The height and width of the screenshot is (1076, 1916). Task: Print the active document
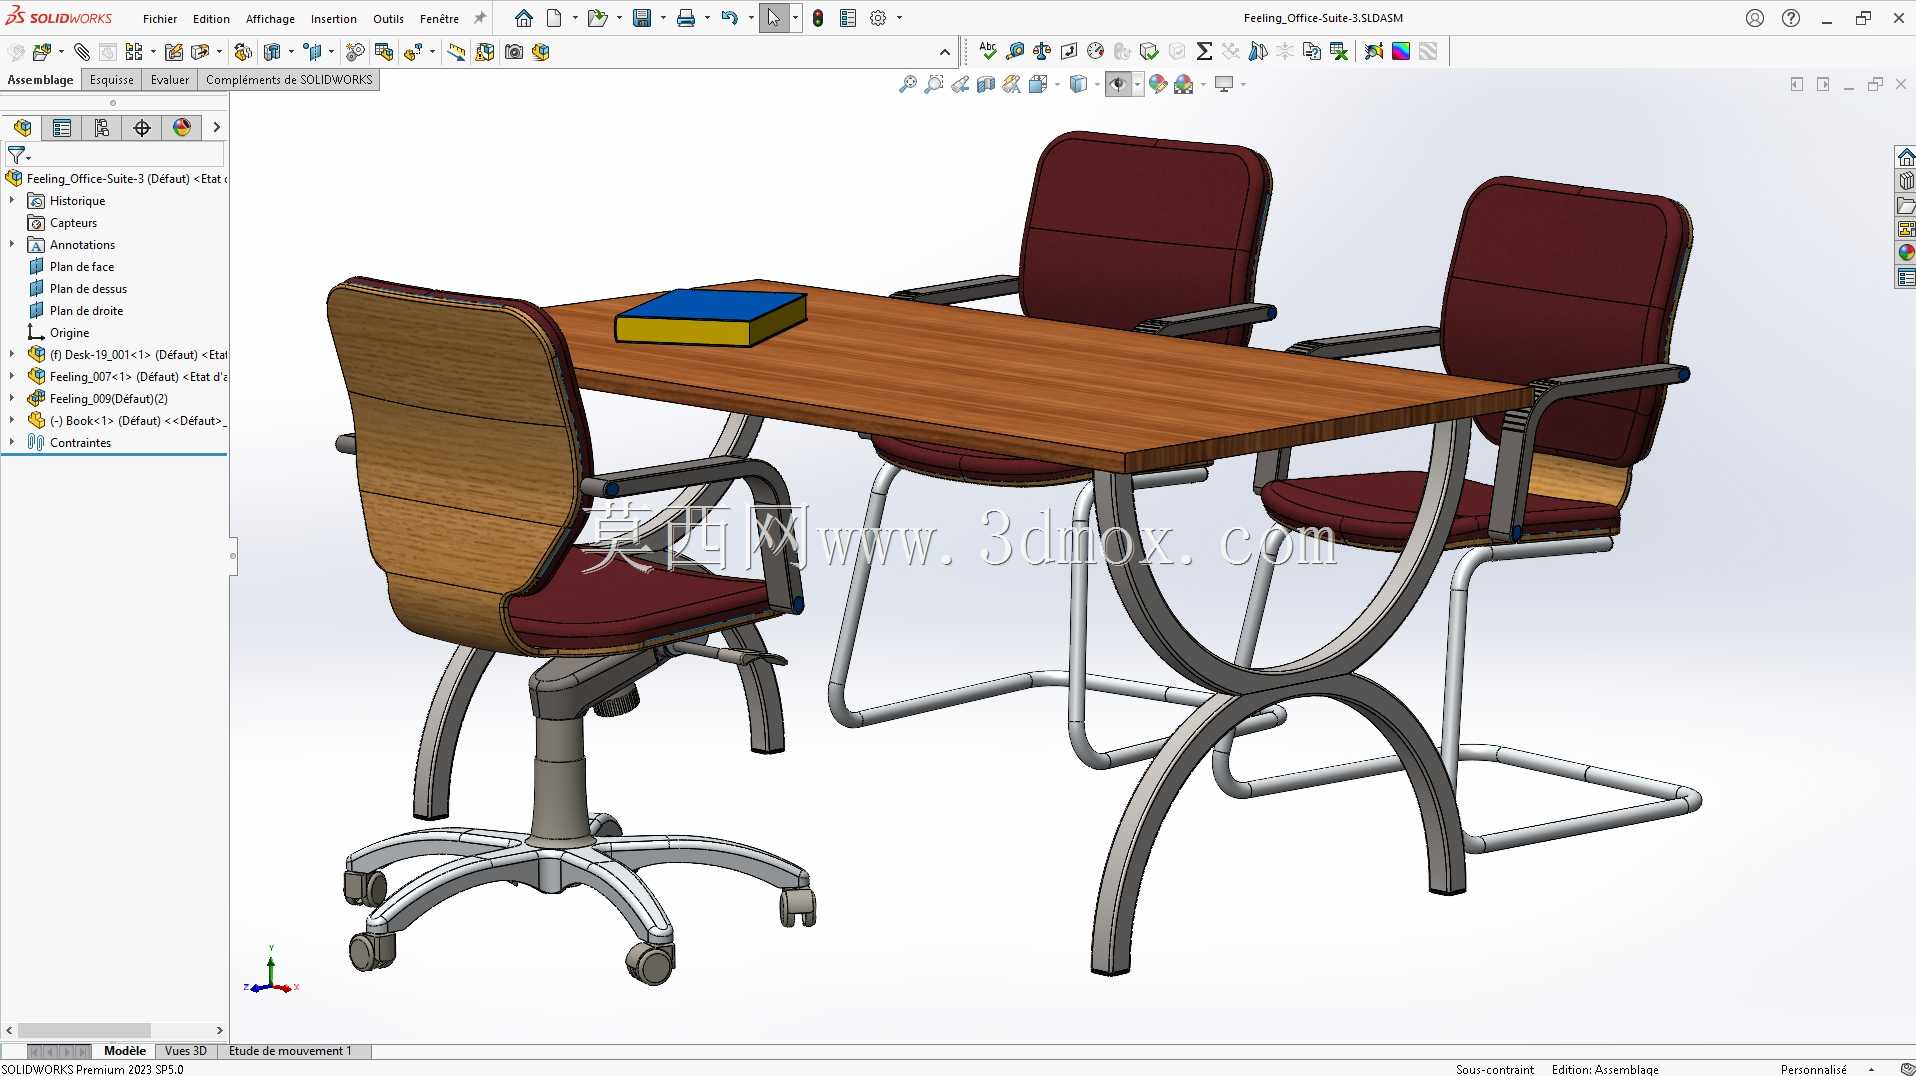686,18
